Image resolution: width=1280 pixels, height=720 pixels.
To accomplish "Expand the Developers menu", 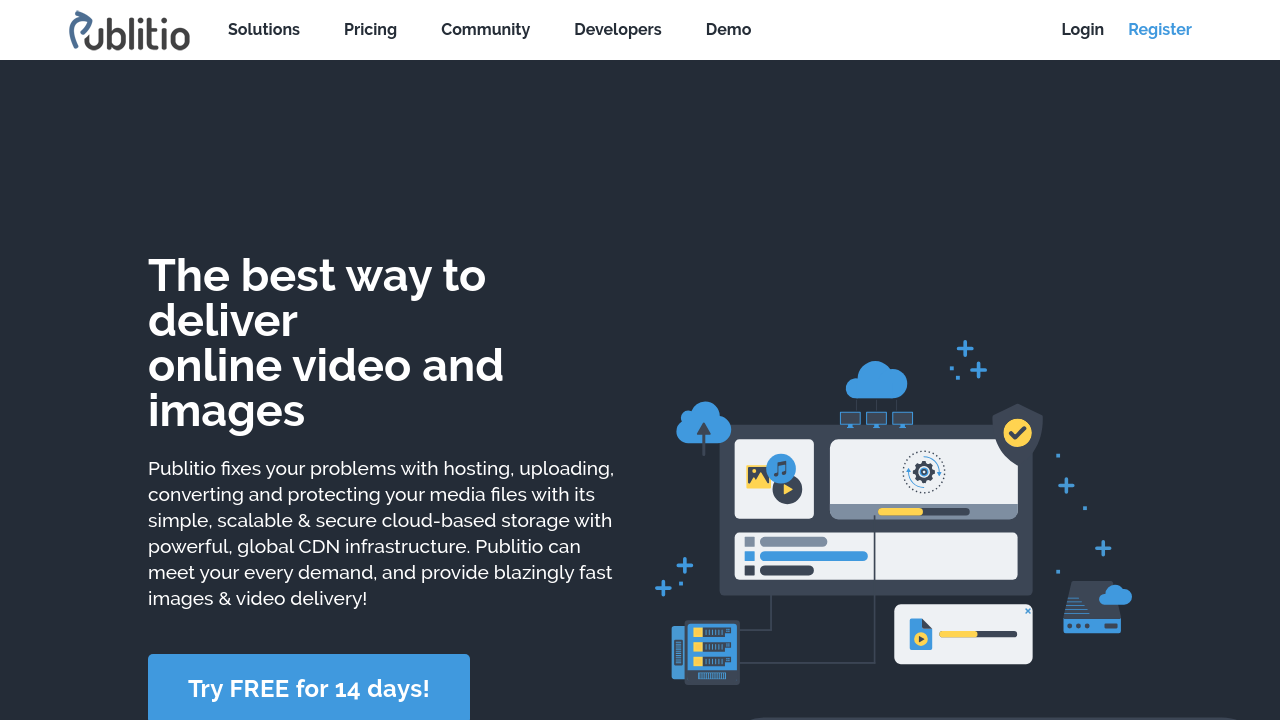I will point(617,30).
